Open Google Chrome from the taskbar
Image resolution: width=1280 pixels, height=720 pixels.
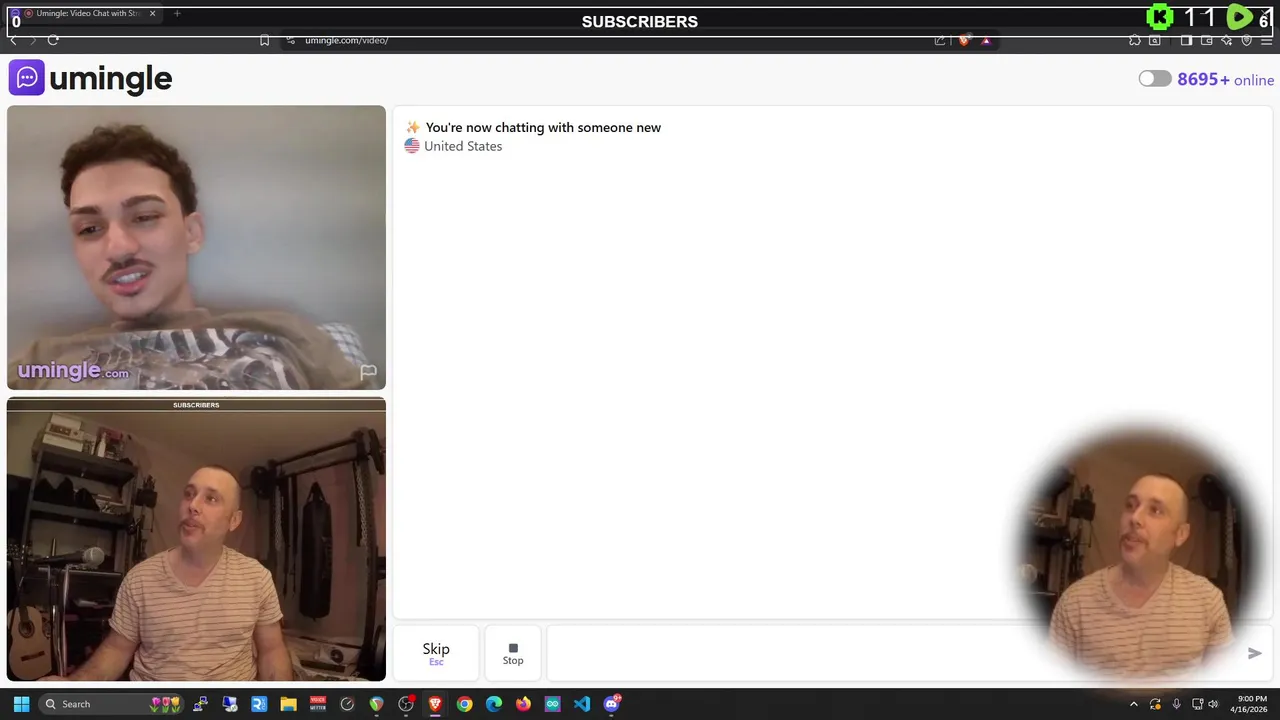464,704
